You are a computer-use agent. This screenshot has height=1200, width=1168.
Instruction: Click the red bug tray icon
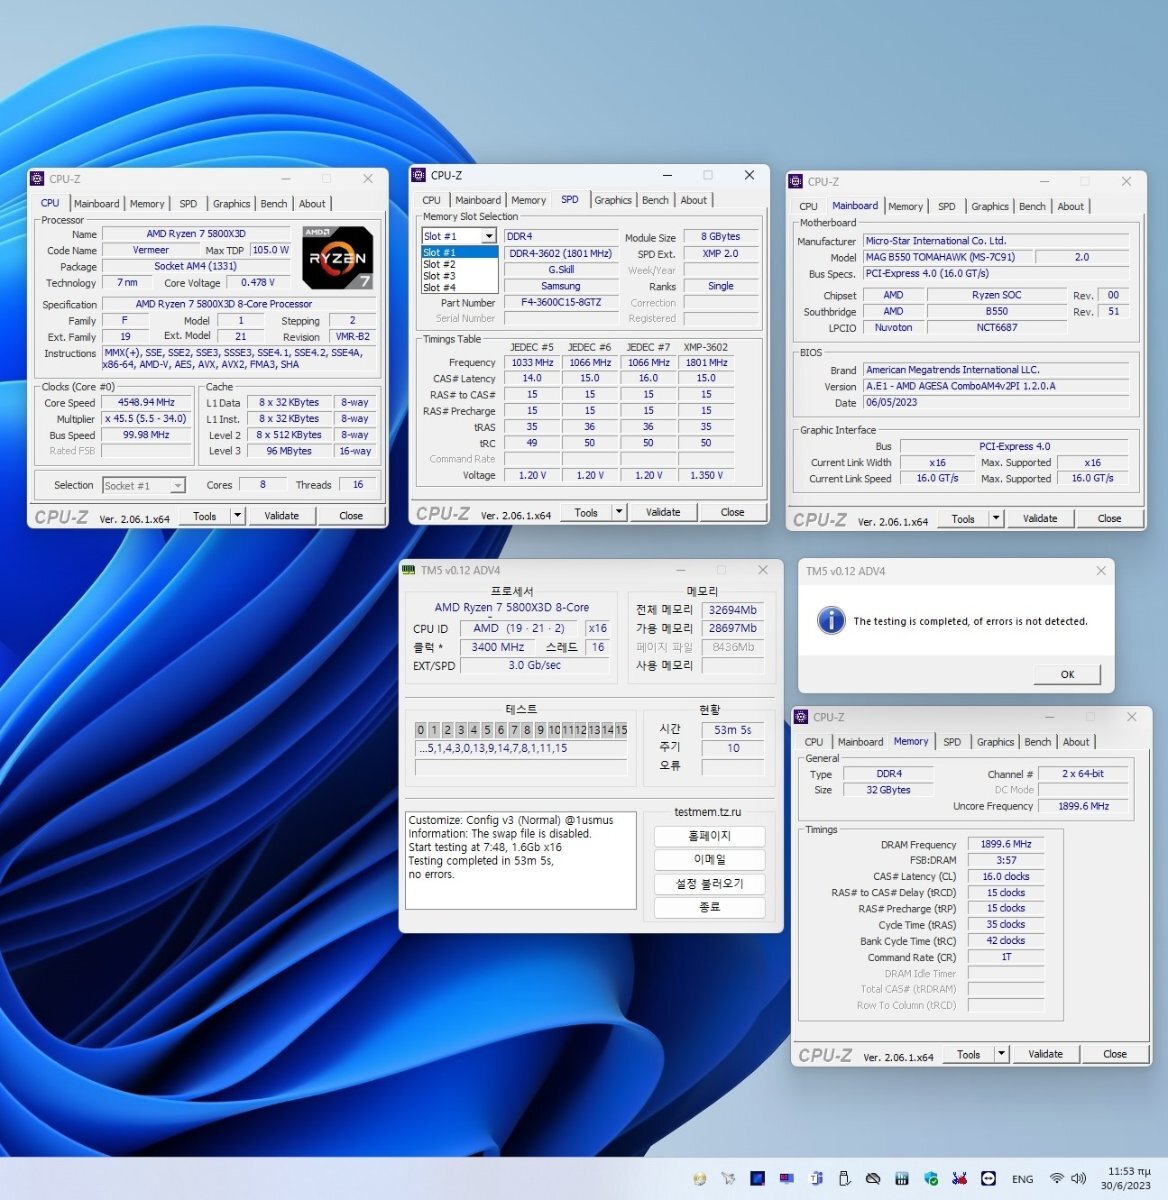point(959,1178)
